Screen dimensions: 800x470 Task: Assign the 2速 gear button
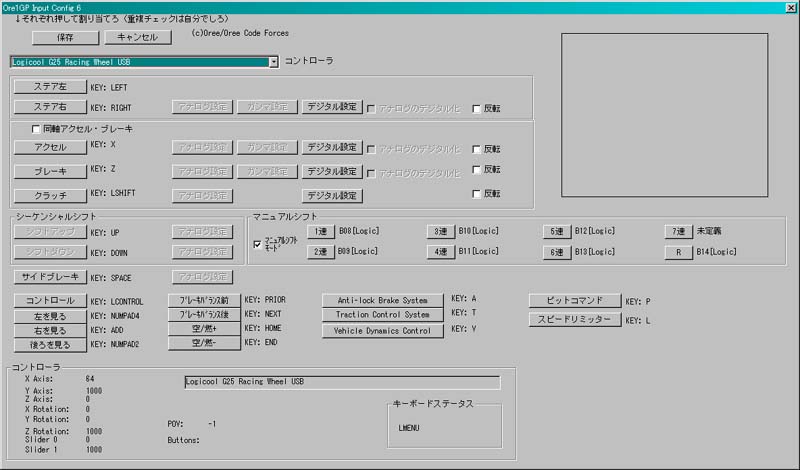[320, 252]
